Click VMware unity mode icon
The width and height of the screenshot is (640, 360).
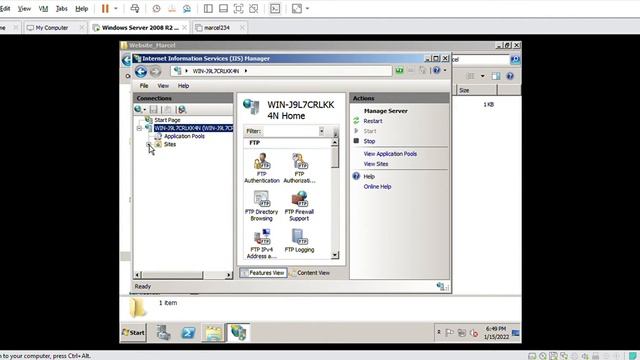point(253,8)
